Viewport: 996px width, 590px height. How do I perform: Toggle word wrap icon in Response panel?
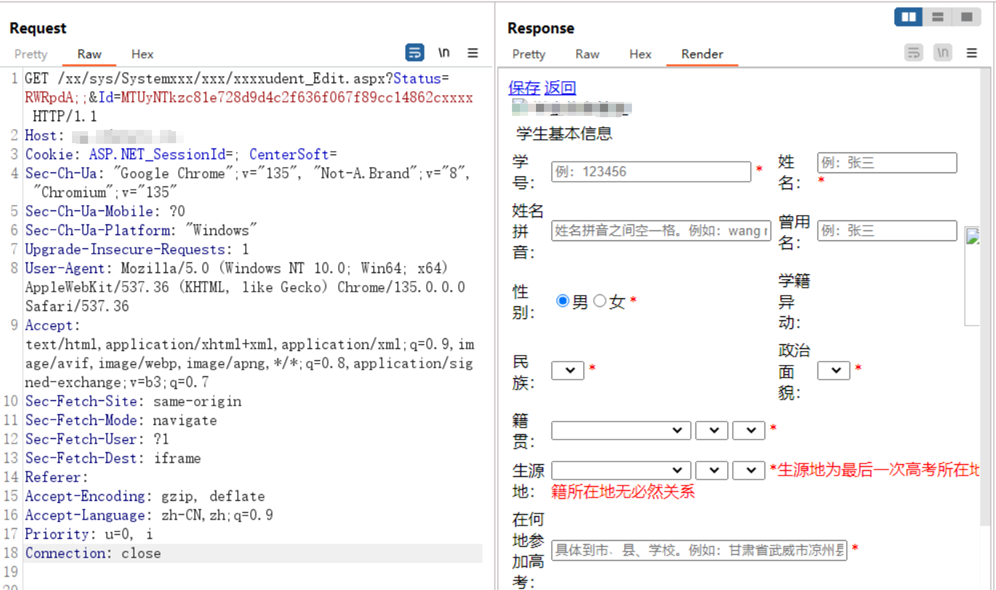pyautogui.click(x=913, y=53)
